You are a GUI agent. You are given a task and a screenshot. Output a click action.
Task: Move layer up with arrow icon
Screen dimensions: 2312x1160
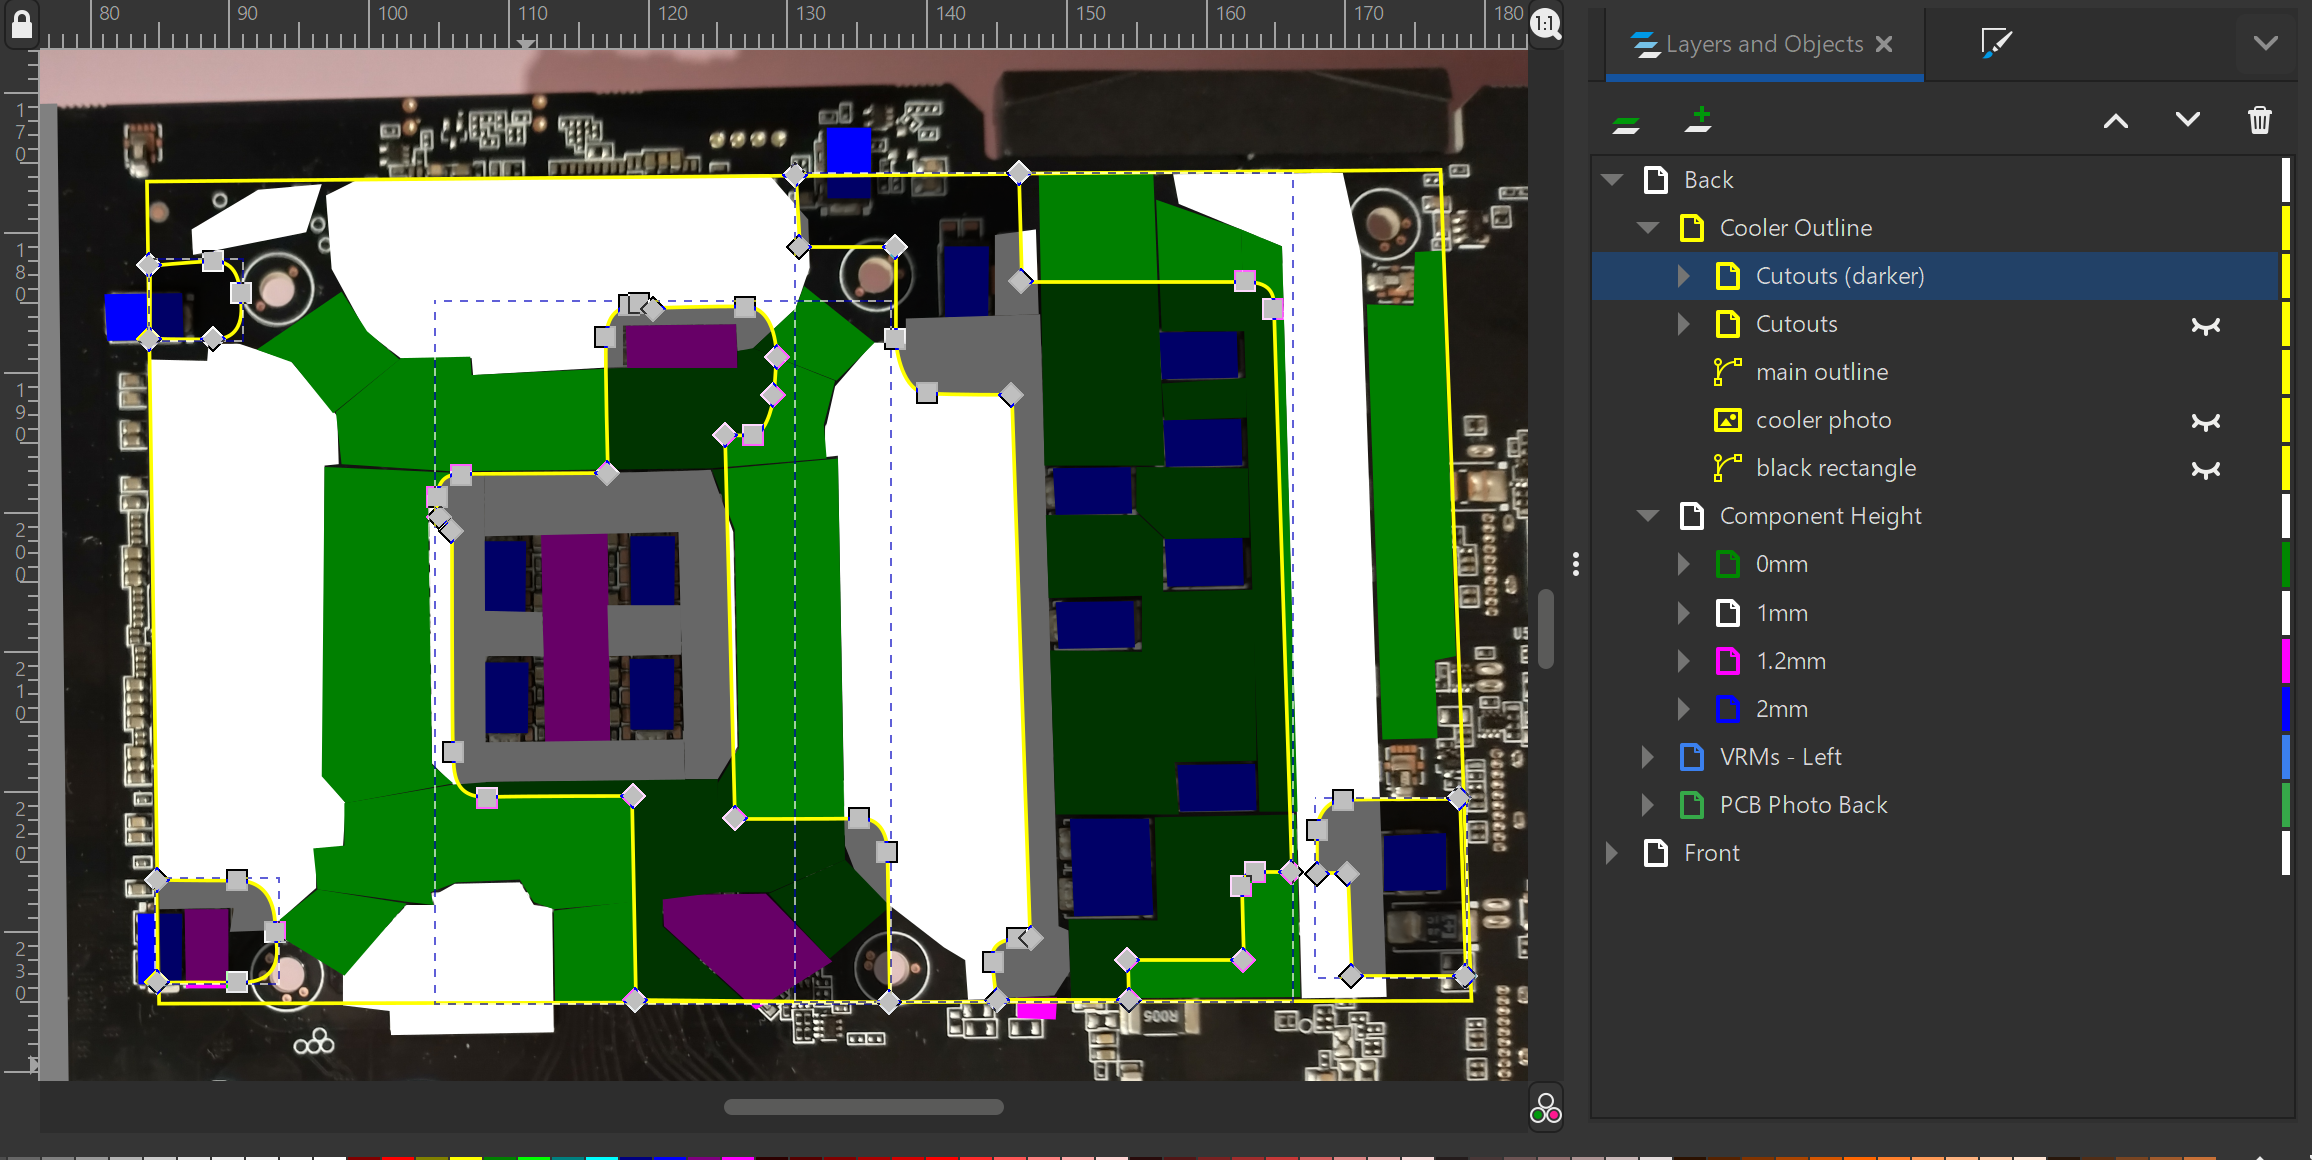pos(2115,121)
